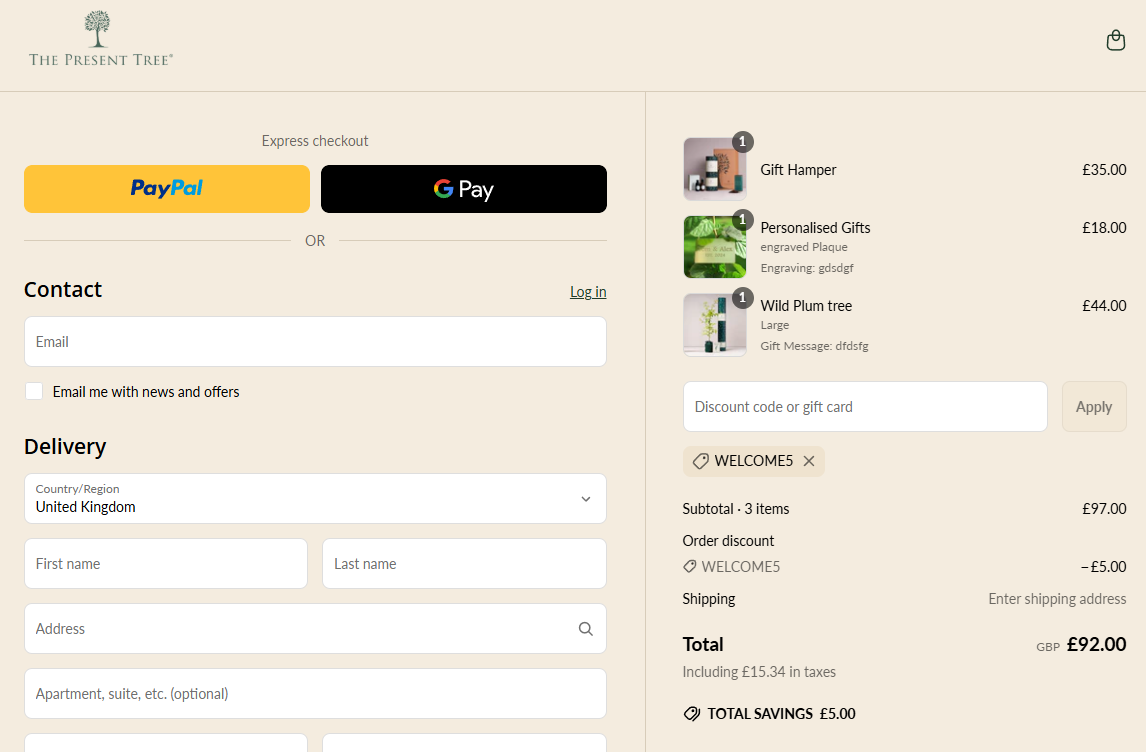
Task: Pay with Google Pay express checkout
Action: click(x=463, y=189)
